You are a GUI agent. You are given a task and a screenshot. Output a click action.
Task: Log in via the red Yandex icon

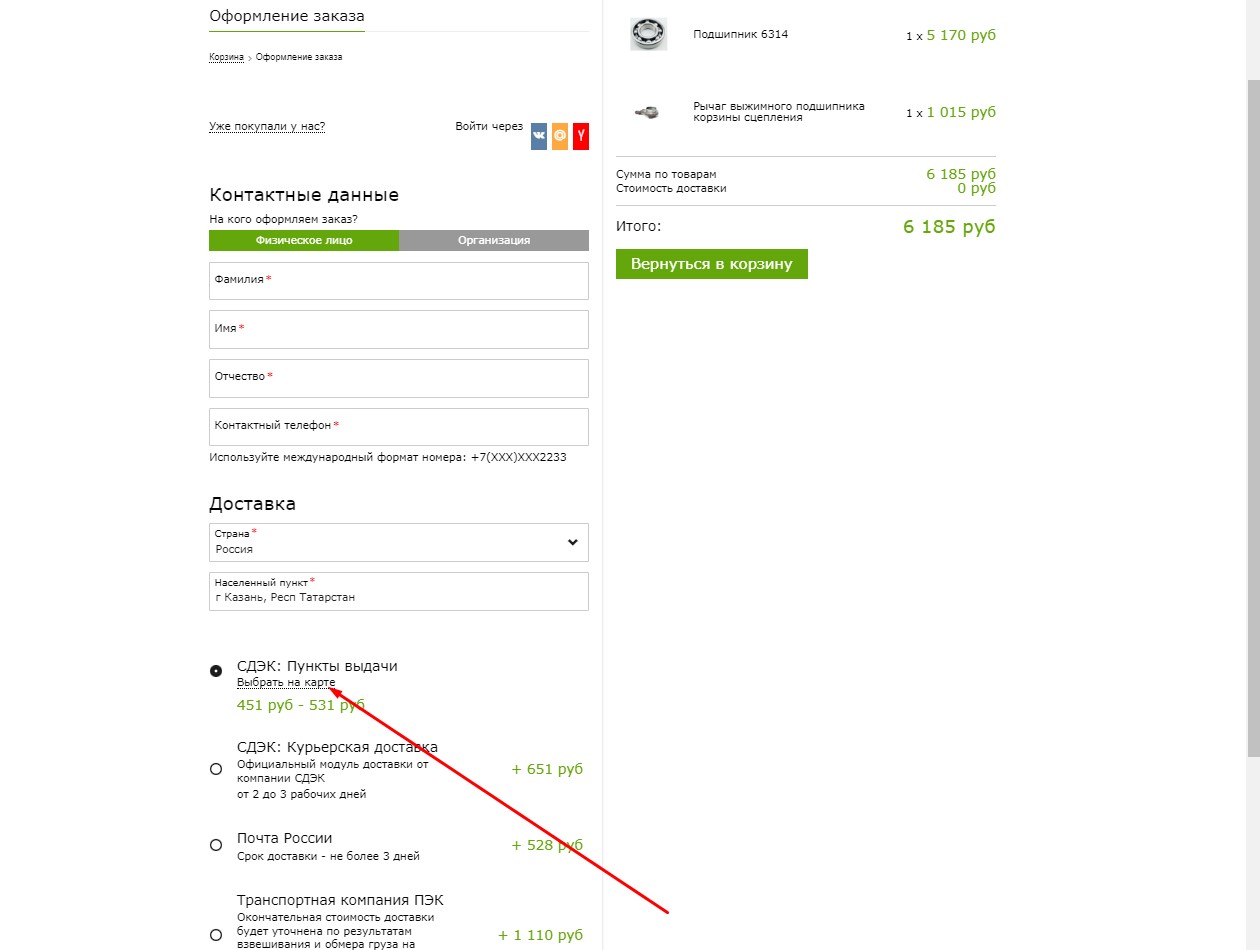click(581, 135)
